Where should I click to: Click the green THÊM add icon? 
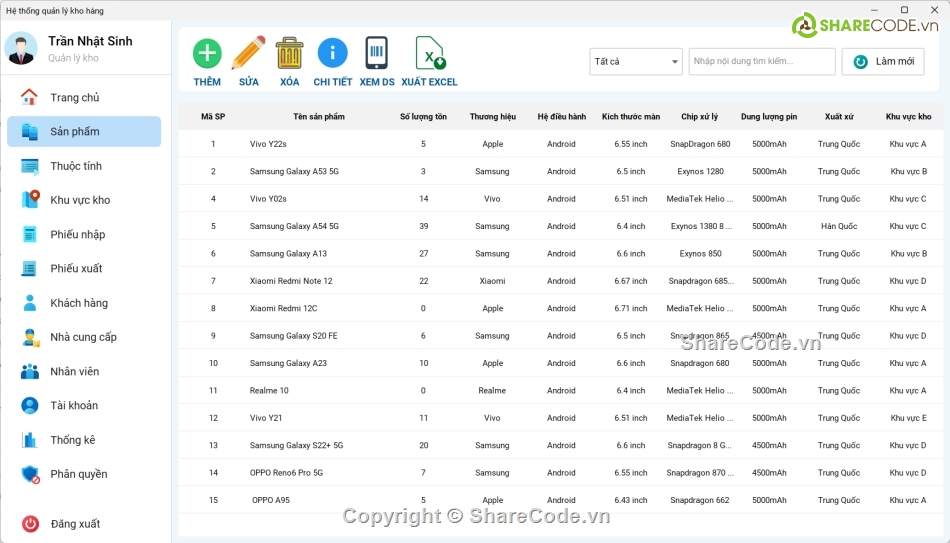207,54
